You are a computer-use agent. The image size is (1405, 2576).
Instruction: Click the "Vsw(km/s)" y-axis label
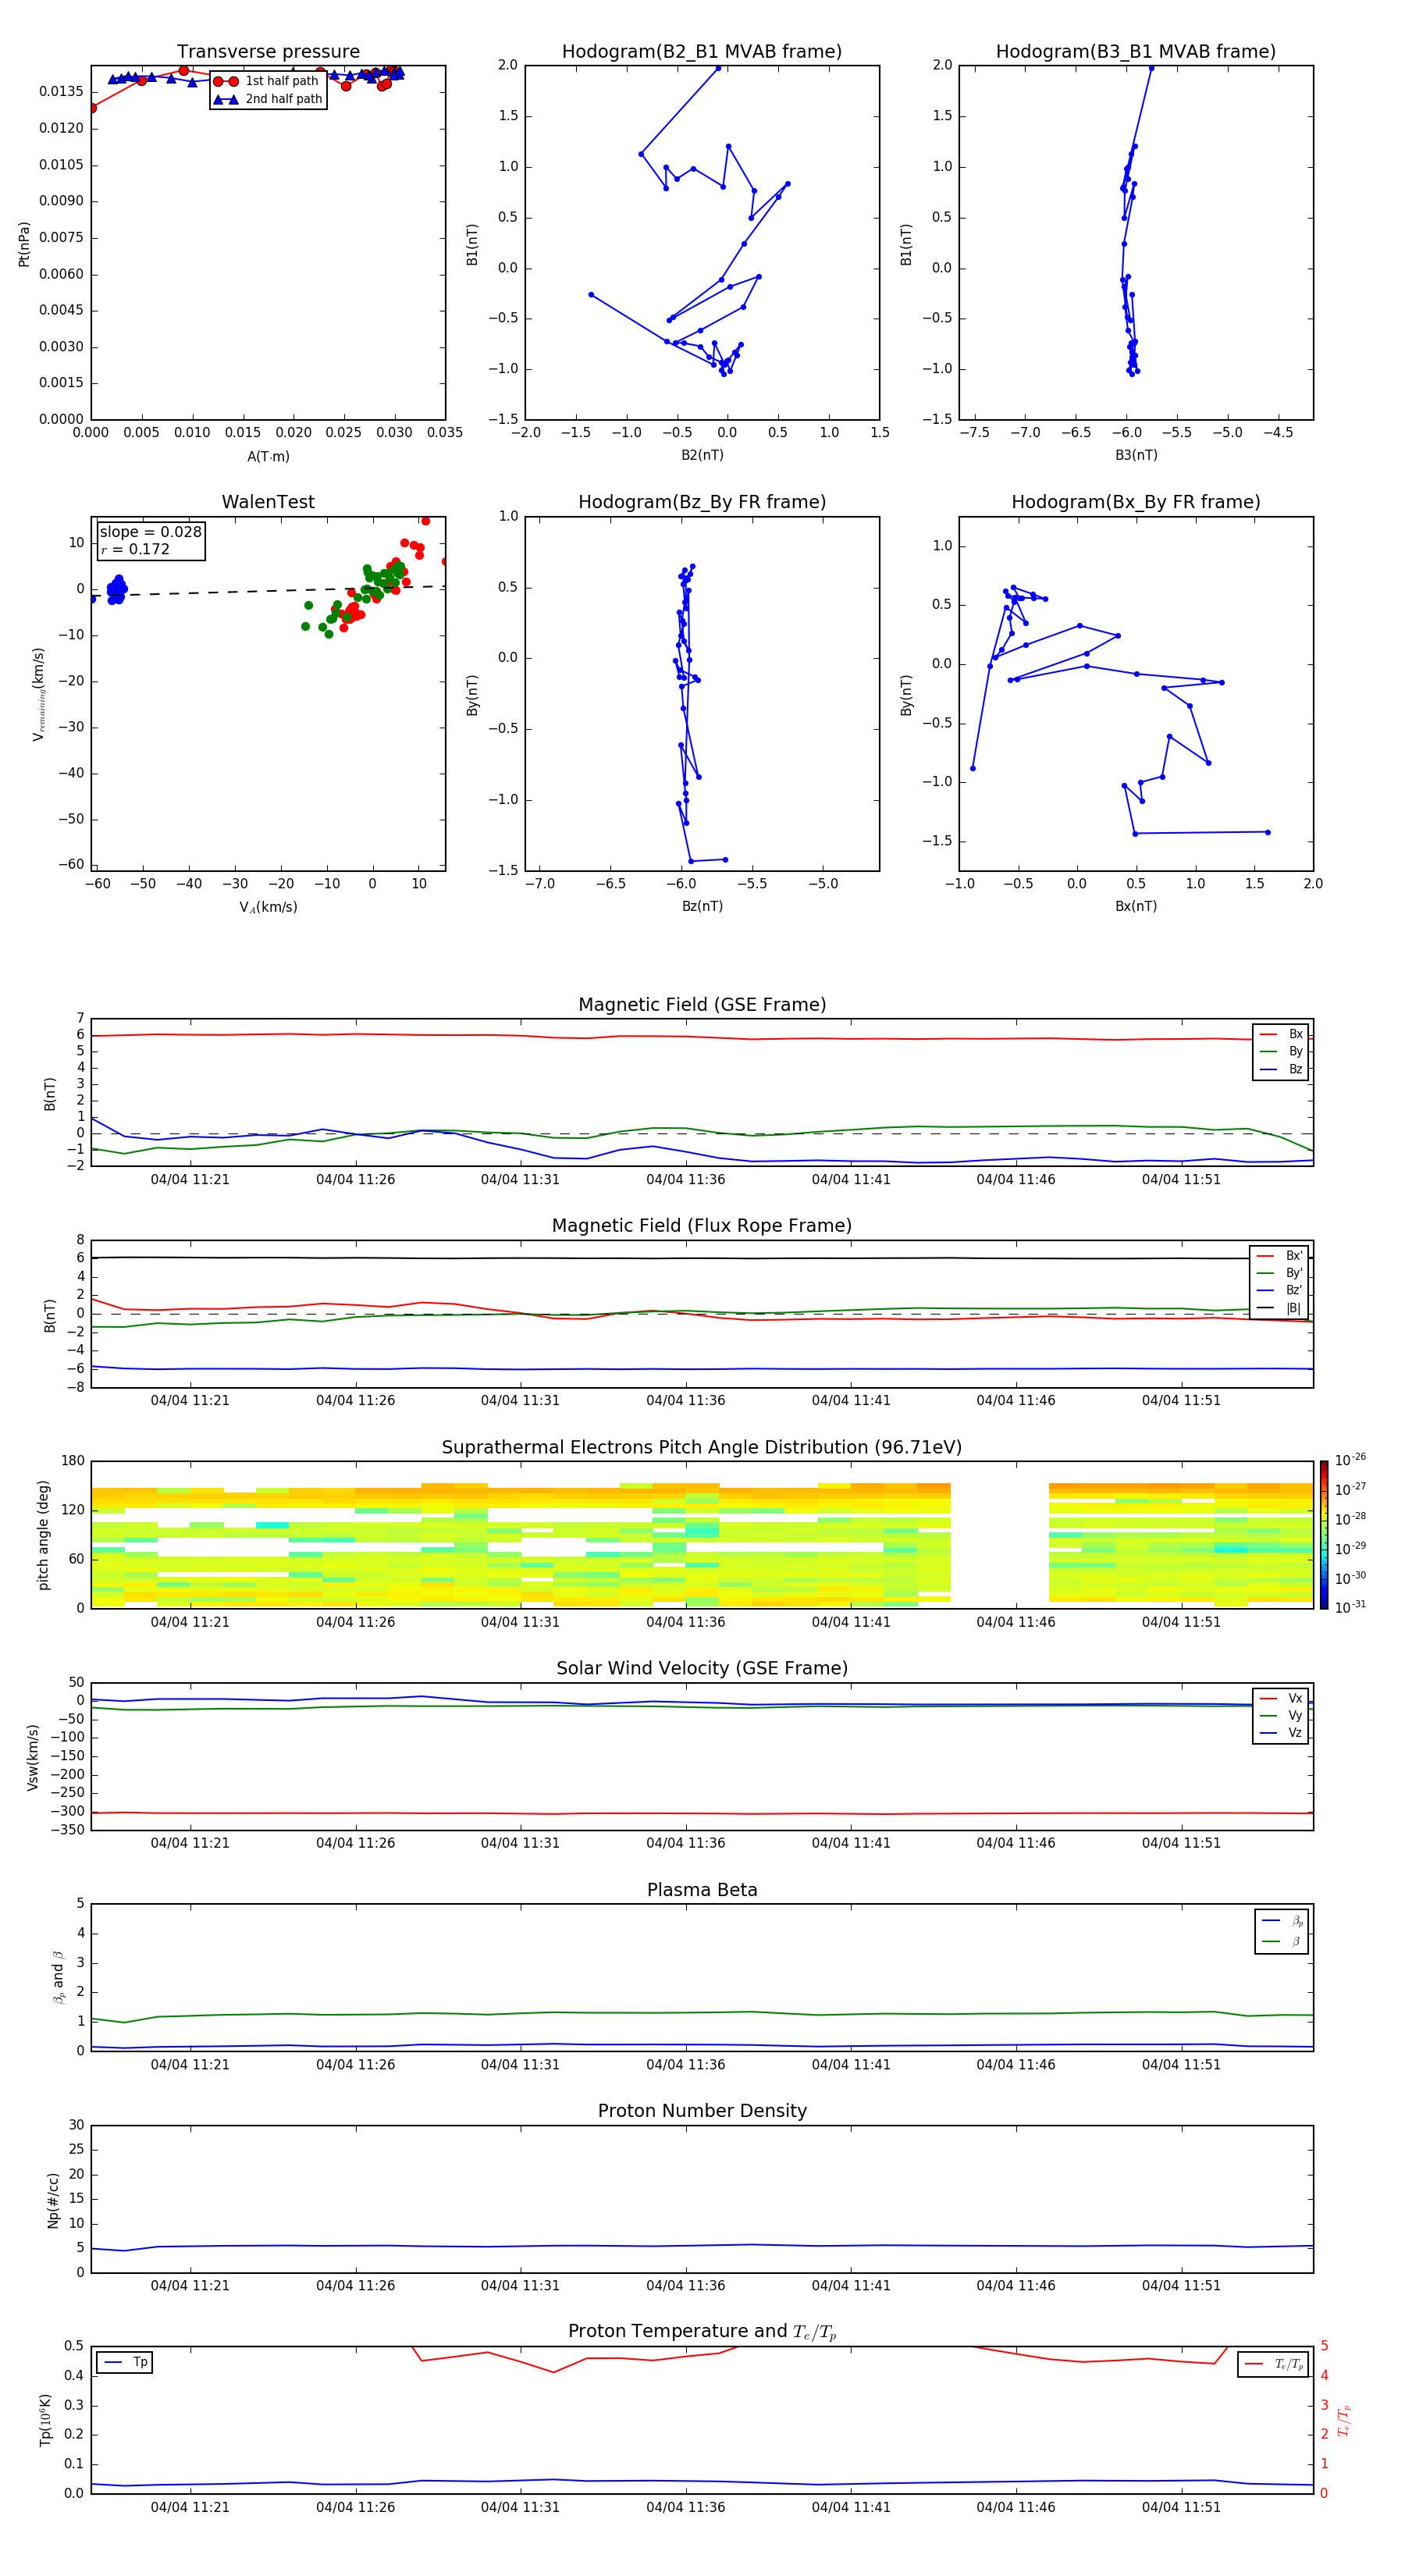33,1757
